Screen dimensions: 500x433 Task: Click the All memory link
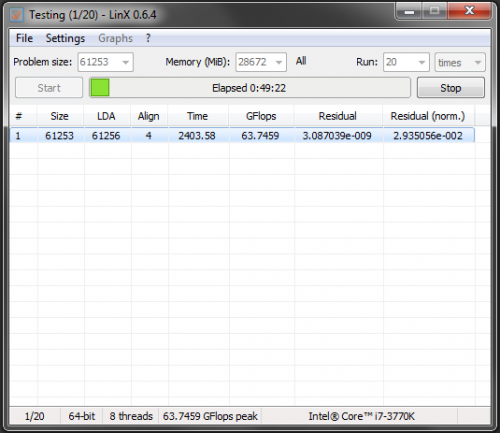tap(301, 61)
